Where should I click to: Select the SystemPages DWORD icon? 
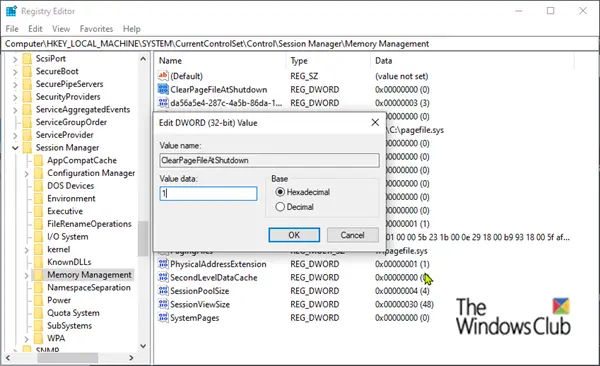click(163, 317)
